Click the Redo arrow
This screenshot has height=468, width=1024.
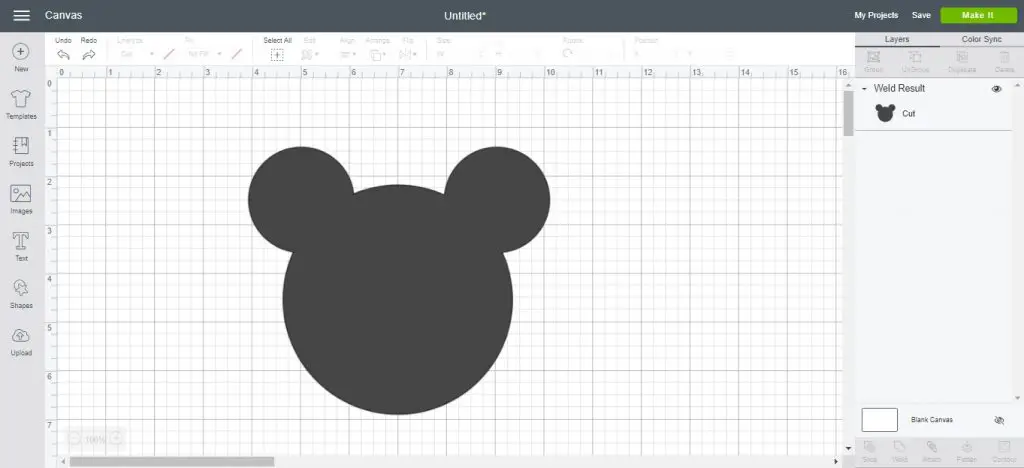pyautogui.click(x=89, y=55)
